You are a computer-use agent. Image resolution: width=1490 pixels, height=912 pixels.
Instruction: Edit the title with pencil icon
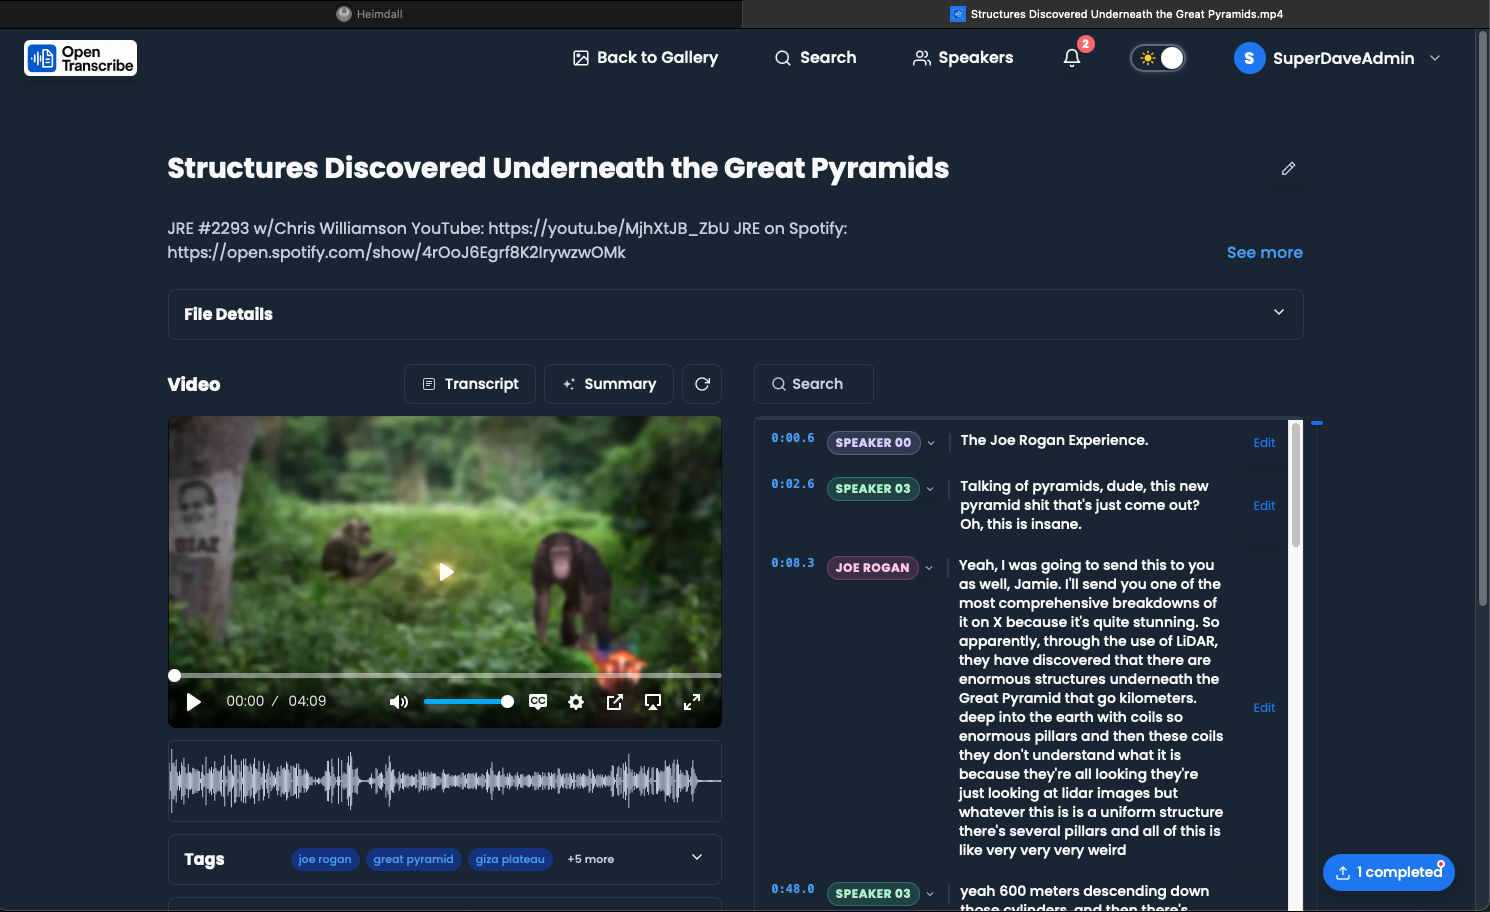click(x=1288, y=168)
